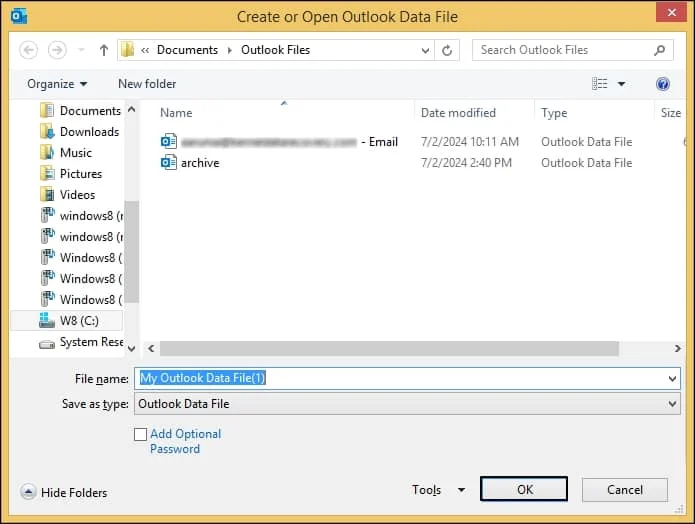The width and height of the screenshot is (695, 524).
Task: Open the Help icon
Action: pyautogui.click(x=663, y=84)
